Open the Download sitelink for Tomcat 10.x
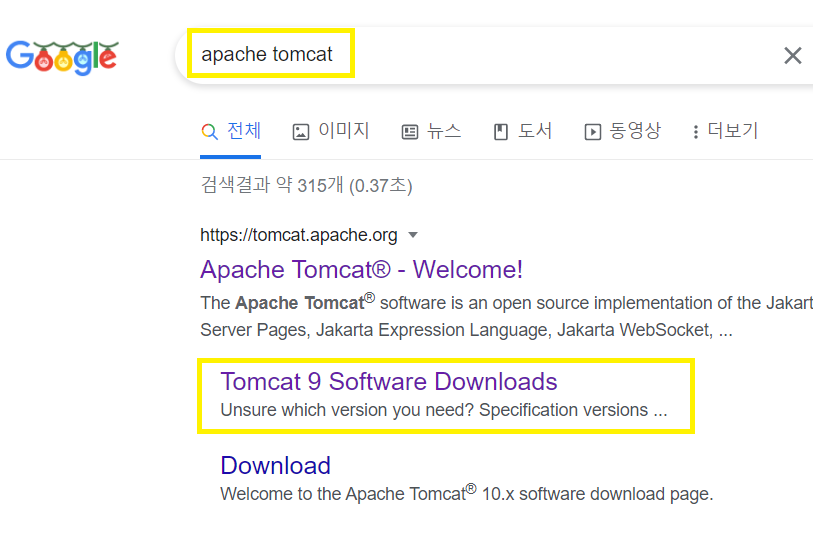The width and height of the screenshot is (813, 534). coord(275,466)
